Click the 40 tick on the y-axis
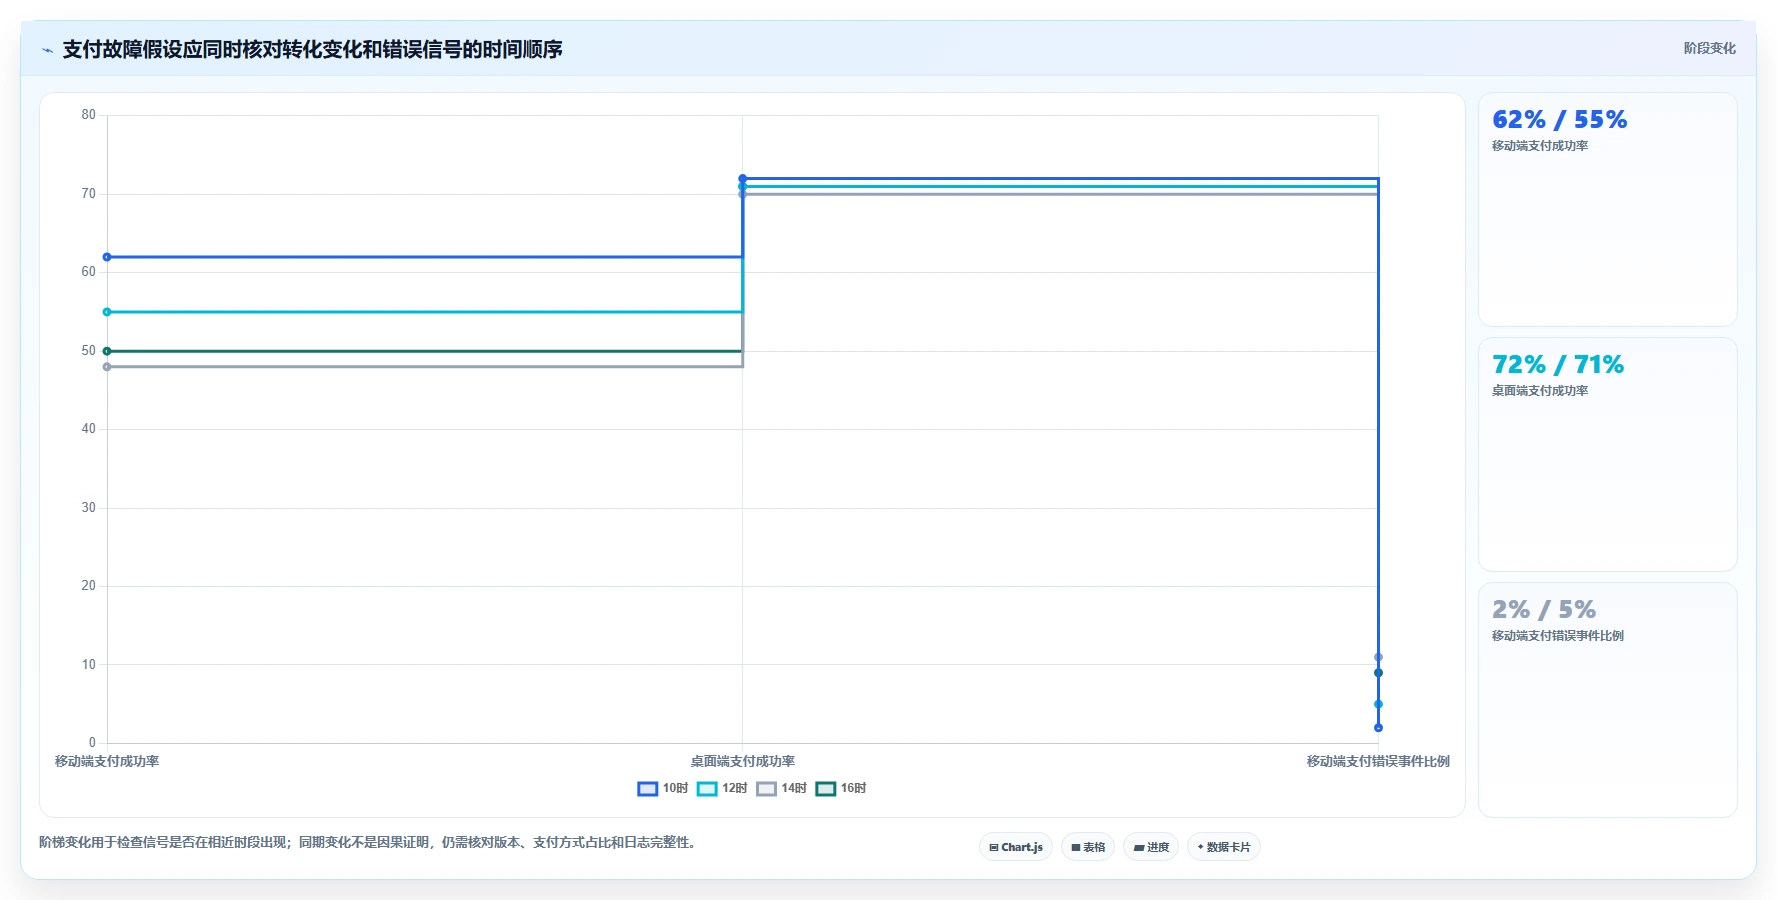The width and height of the screenshot is (1777, 900). pyautogui.click(x=89, y=429)
